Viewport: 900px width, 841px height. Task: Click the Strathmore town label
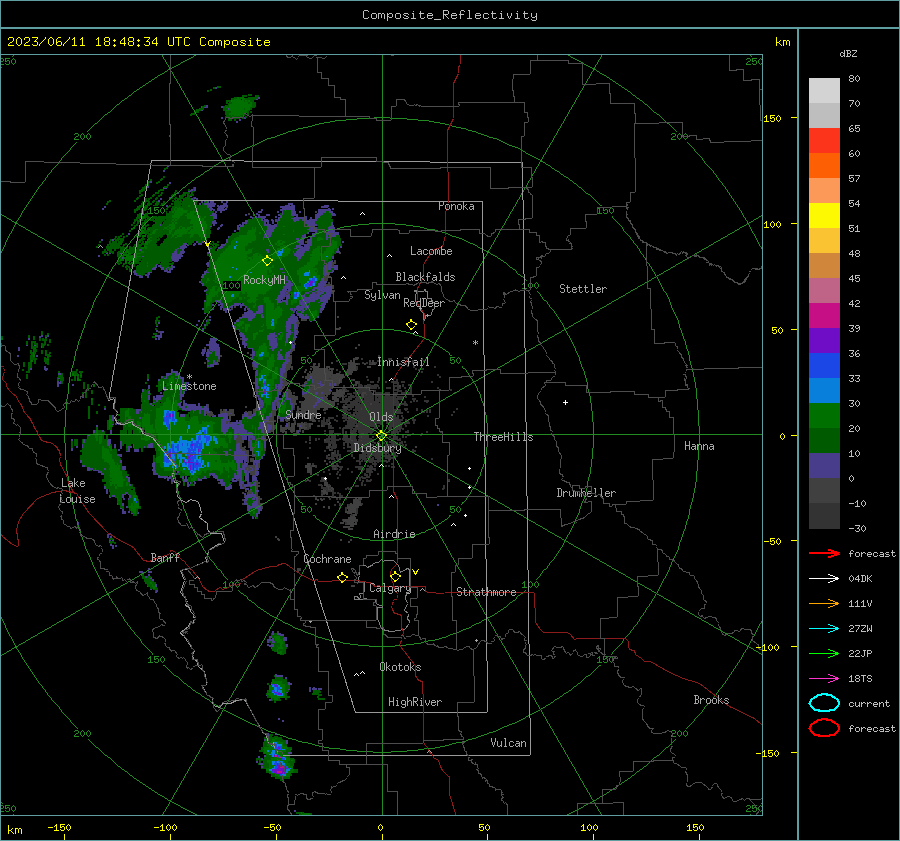486,592
